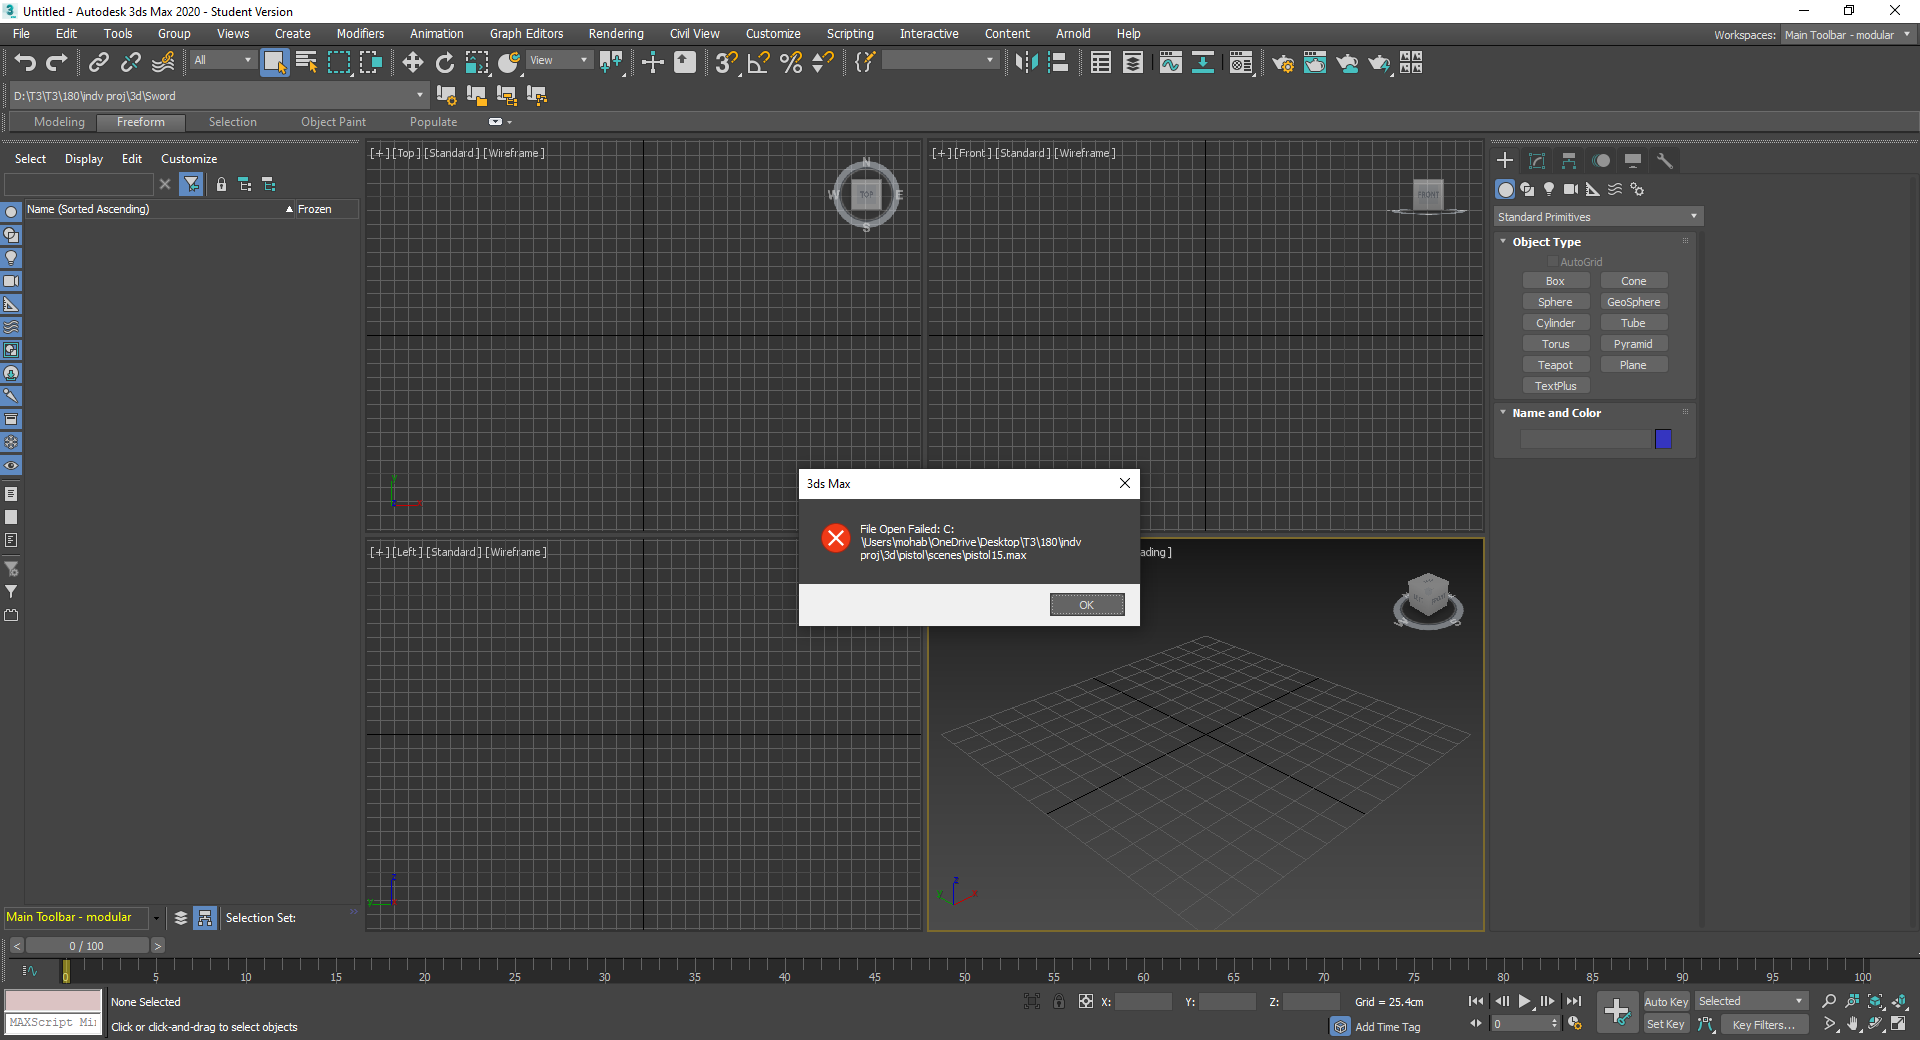Open the selection filter All dropdown
This screenshot has height=1040, width=1920.
click(x=223, y=61)
